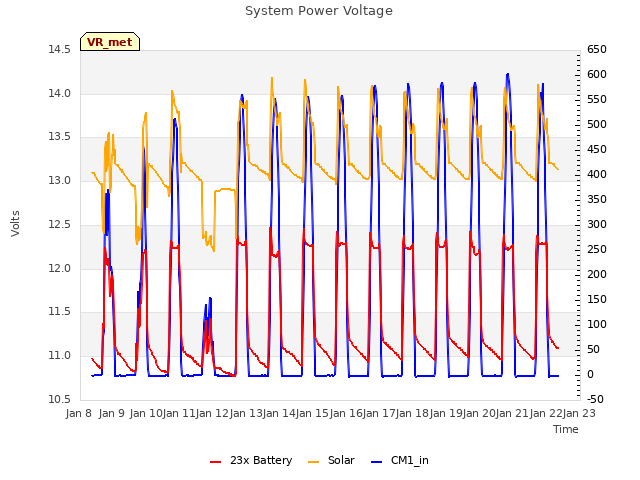
Task: Click the 13.5 left axis value
Action: pos(60,137)
